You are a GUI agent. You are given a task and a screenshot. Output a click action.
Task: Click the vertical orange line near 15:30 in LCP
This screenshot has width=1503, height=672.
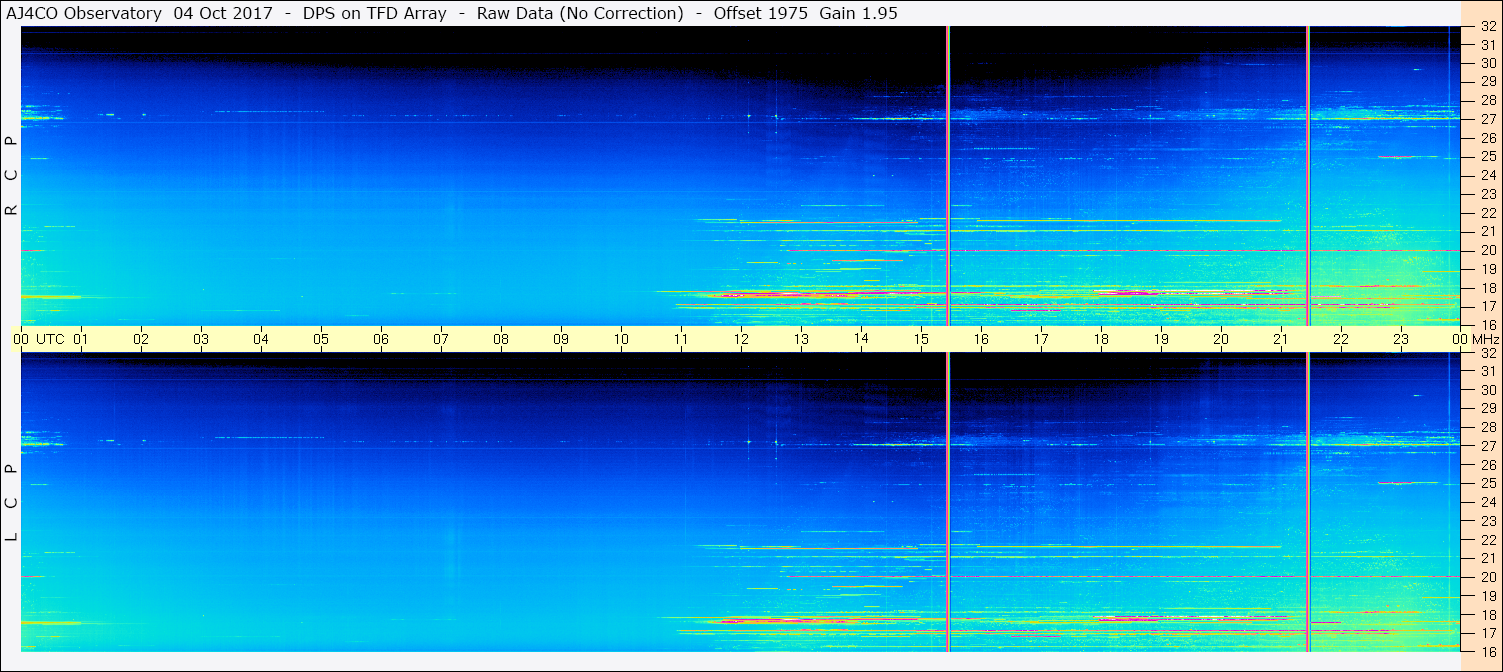pyautogui.click(x=947, y=502)
